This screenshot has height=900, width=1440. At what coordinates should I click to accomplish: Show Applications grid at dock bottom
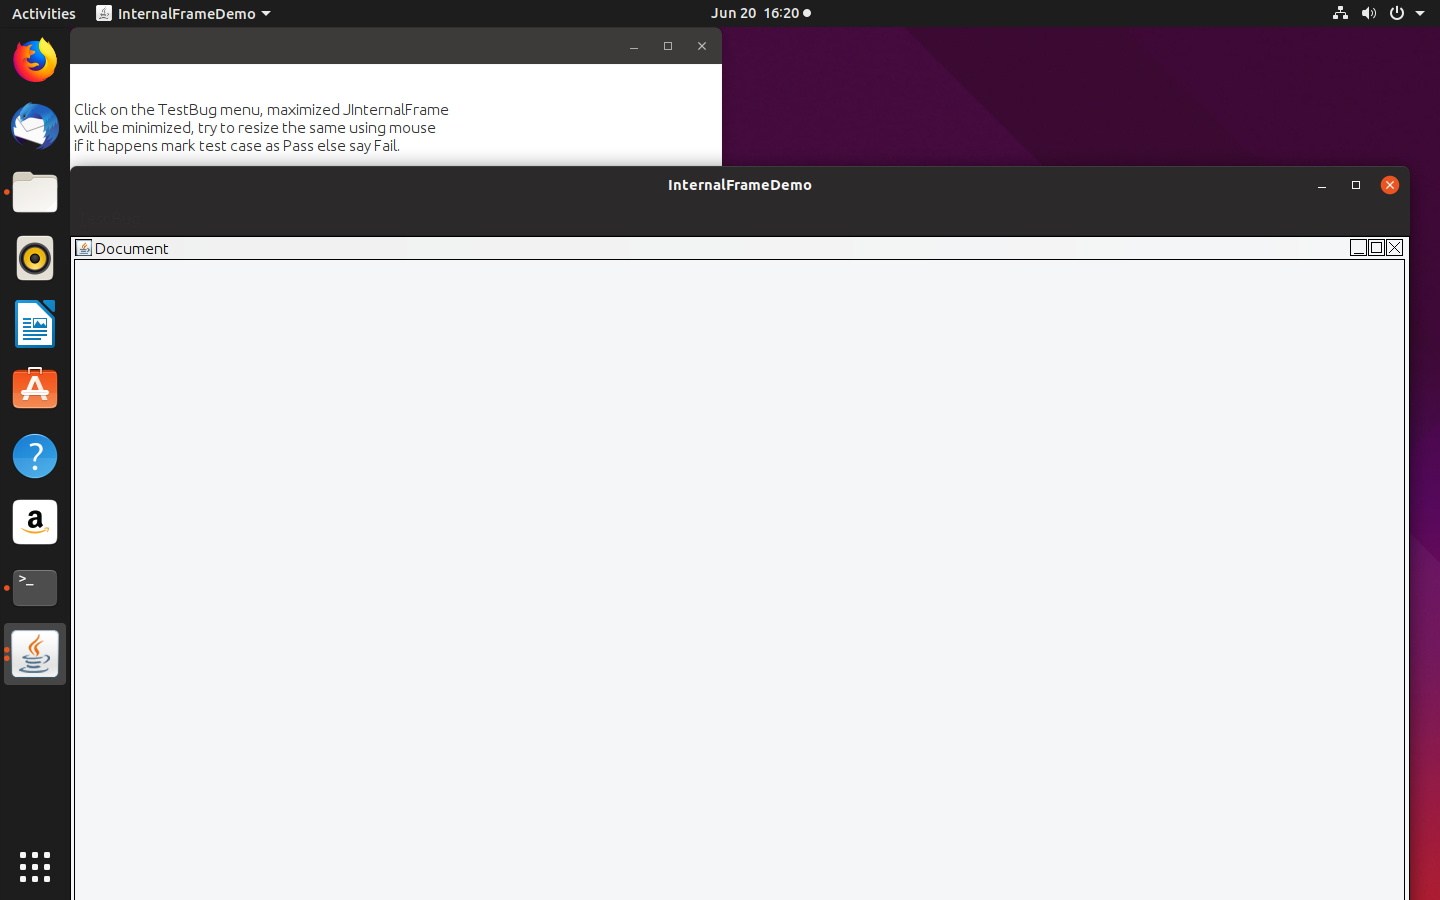tap(35, 866)
